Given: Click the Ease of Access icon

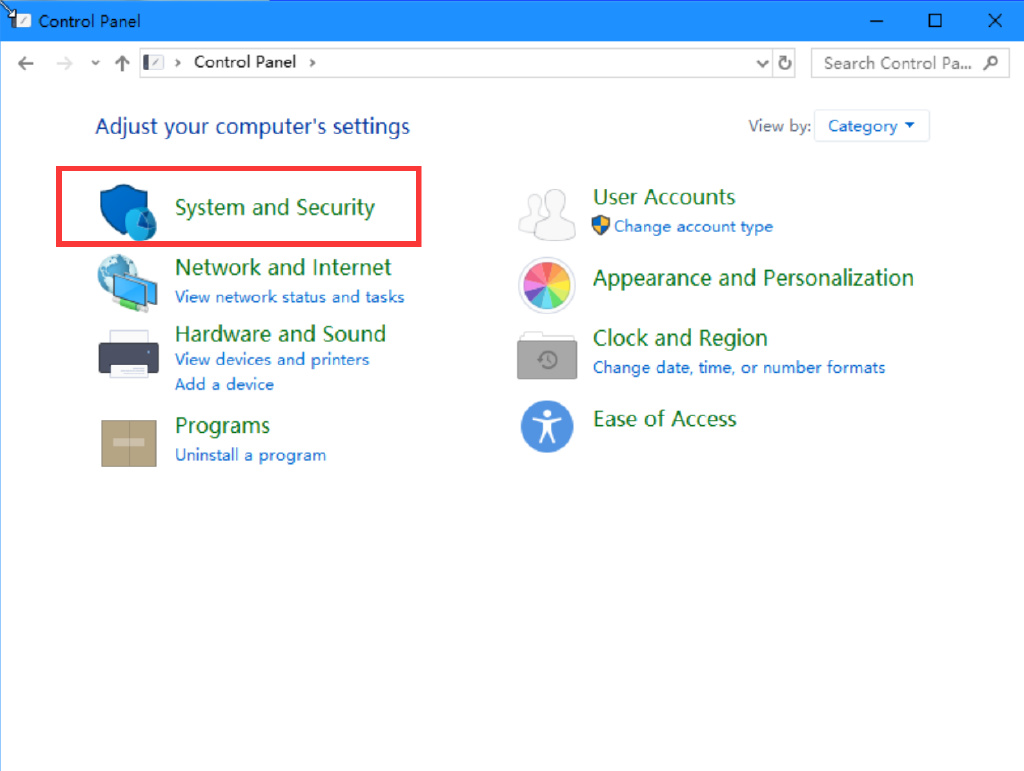Looking at the screenshot, I should 547,426.
